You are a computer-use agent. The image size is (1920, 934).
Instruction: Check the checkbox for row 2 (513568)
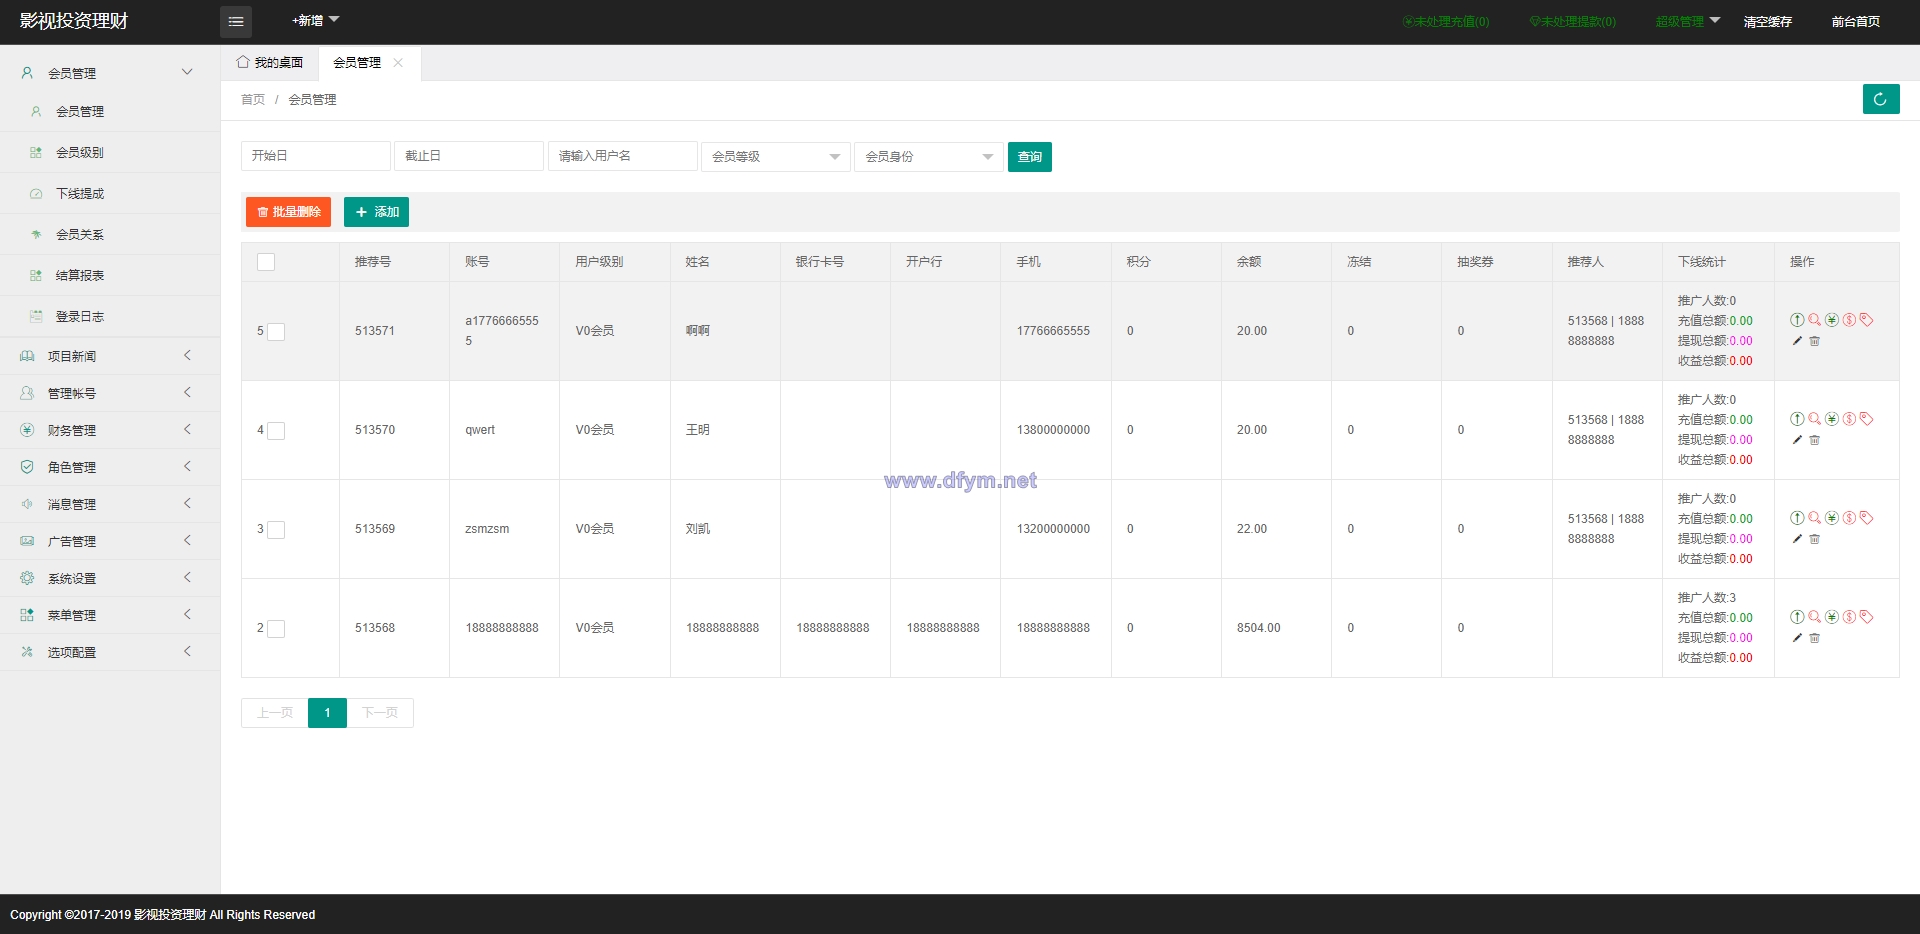pos(276,629)
